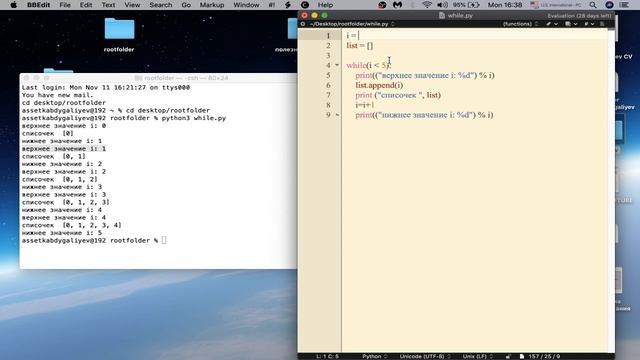640x360 pixels.
Task: Click the red circular menu bar status icon
Action: (x=382, y=5)
